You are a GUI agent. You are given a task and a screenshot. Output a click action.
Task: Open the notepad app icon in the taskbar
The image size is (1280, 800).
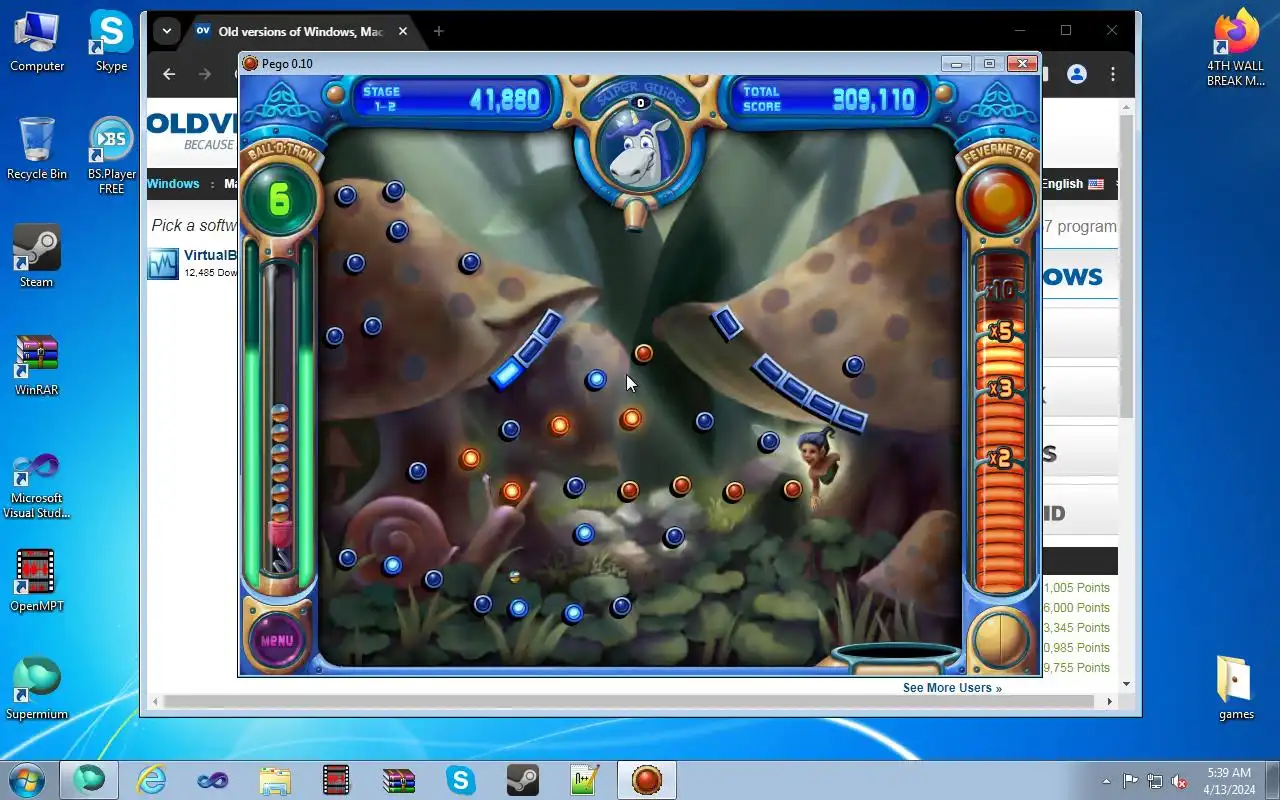click(x=585, y=780)
